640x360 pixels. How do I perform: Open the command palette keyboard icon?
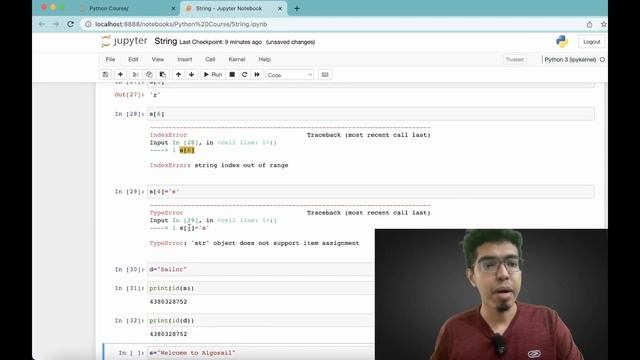(325, 75)
